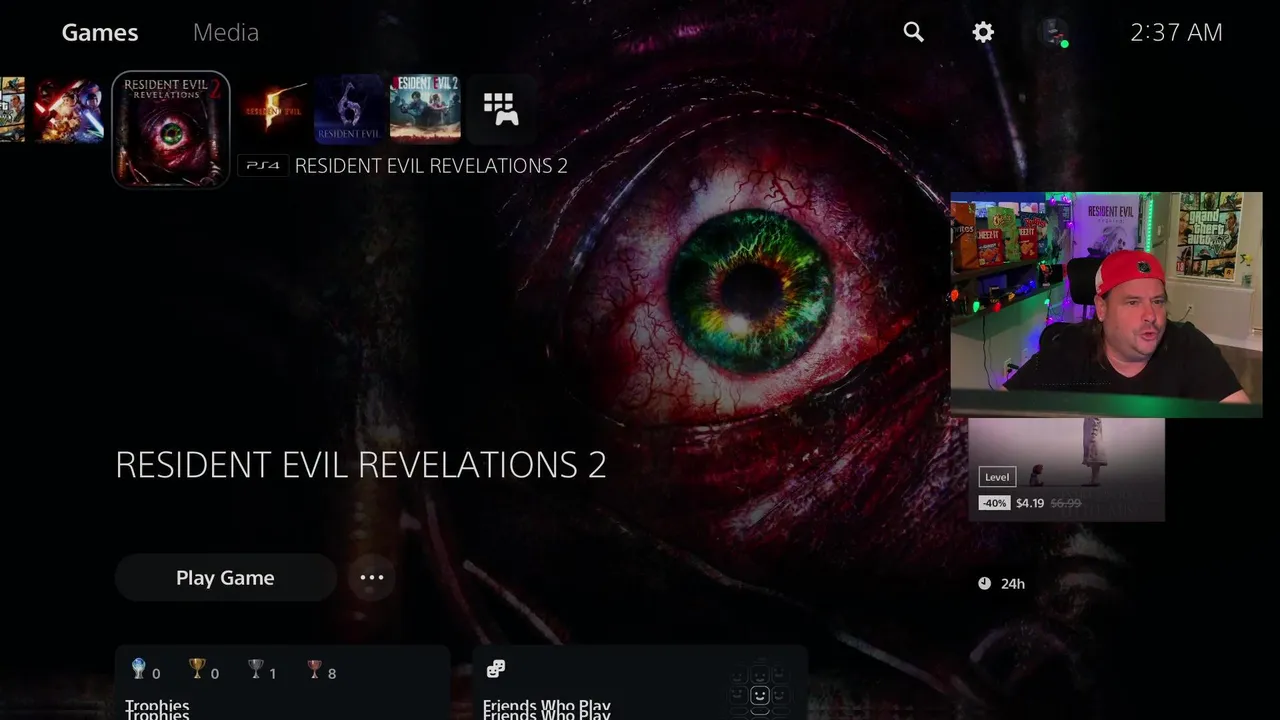
Task: Select the LEGO Star Wars game tile
Action: click(69, 109)
